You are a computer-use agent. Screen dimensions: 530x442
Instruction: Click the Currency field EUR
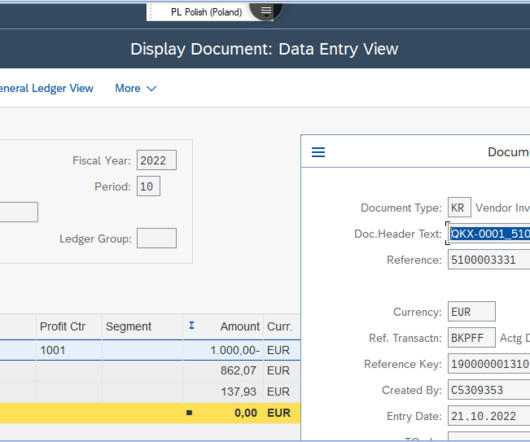coord(472,312)
